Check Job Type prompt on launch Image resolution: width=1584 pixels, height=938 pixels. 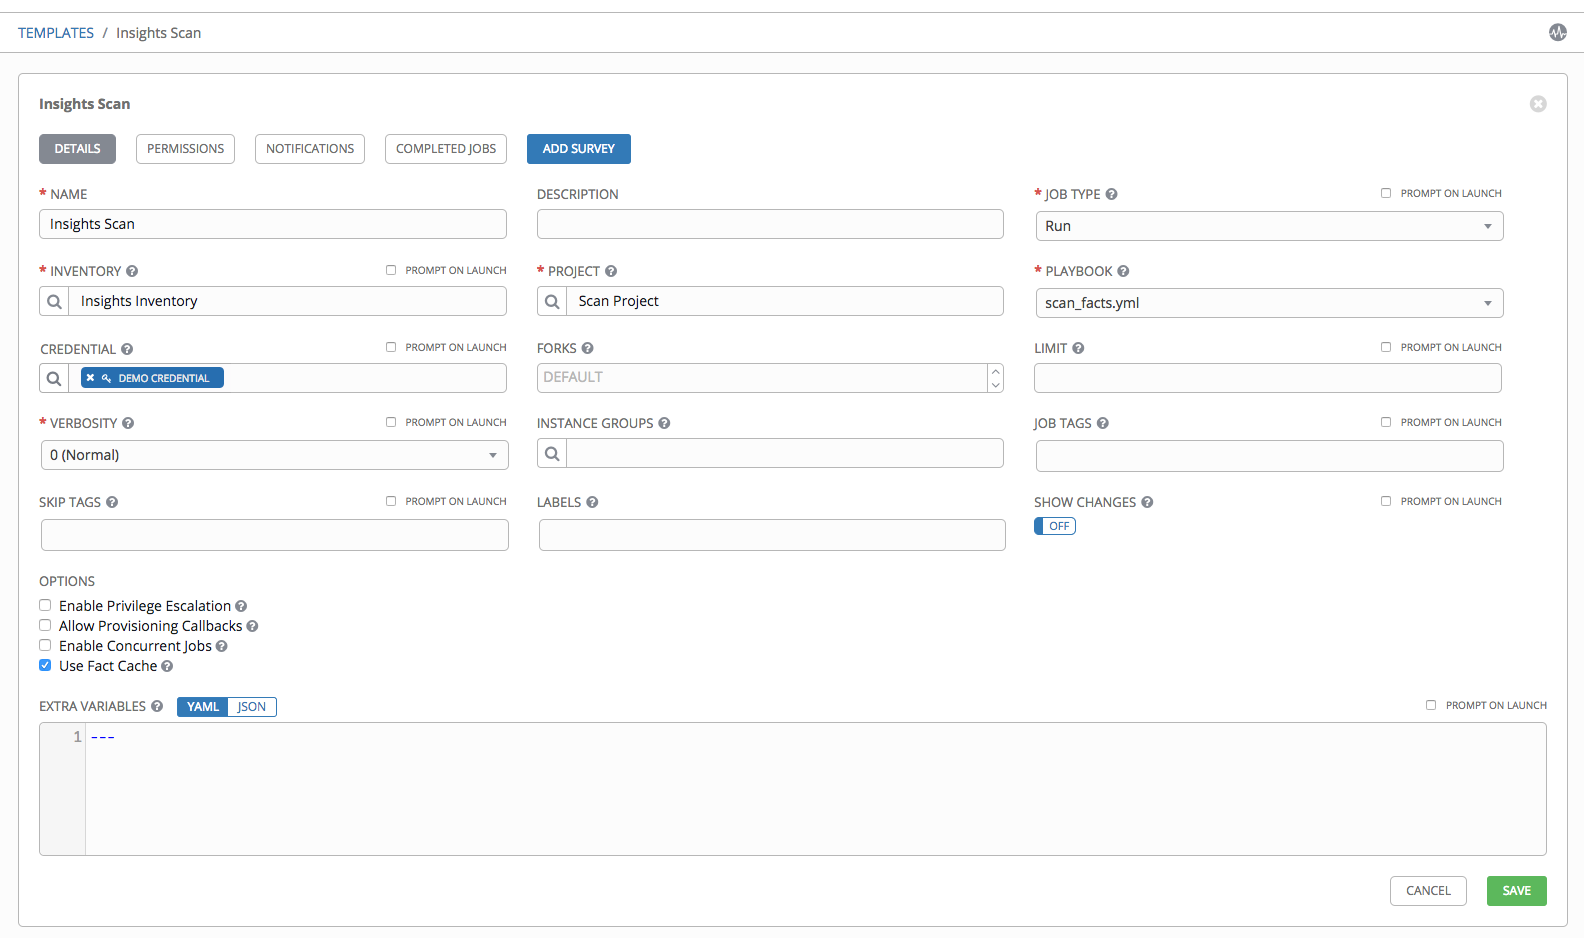(1386, 193)
